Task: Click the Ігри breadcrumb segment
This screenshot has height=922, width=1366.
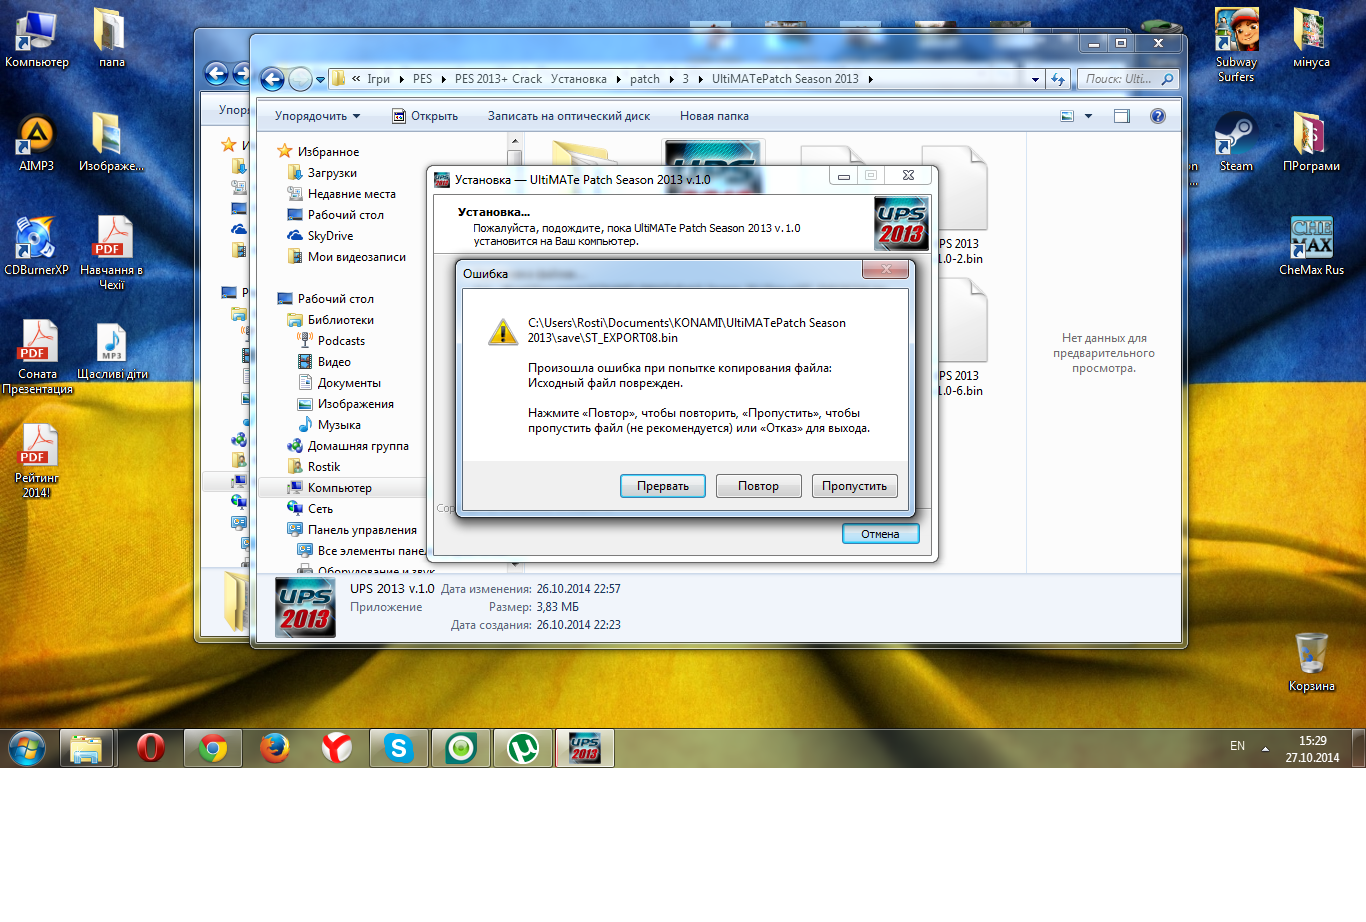Action: 378,79
